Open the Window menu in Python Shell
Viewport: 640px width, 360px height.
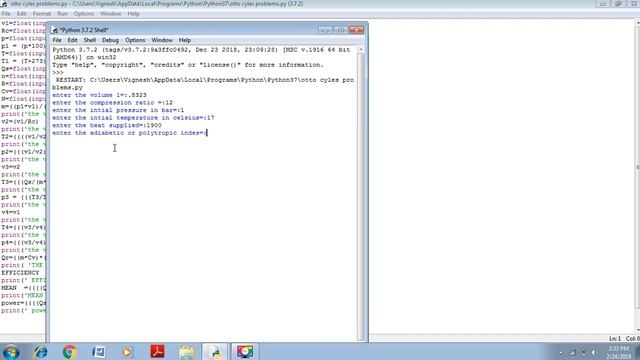[162, 40]
